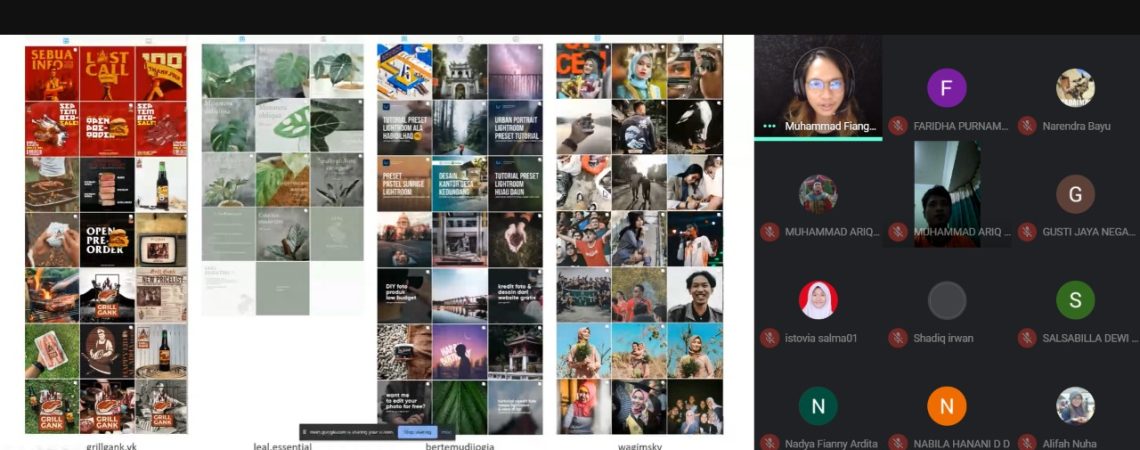The image size is (1140, 450).
Task: Click muted mic icon beside Shadiq irwan
Action: click(x=898, y=338)
